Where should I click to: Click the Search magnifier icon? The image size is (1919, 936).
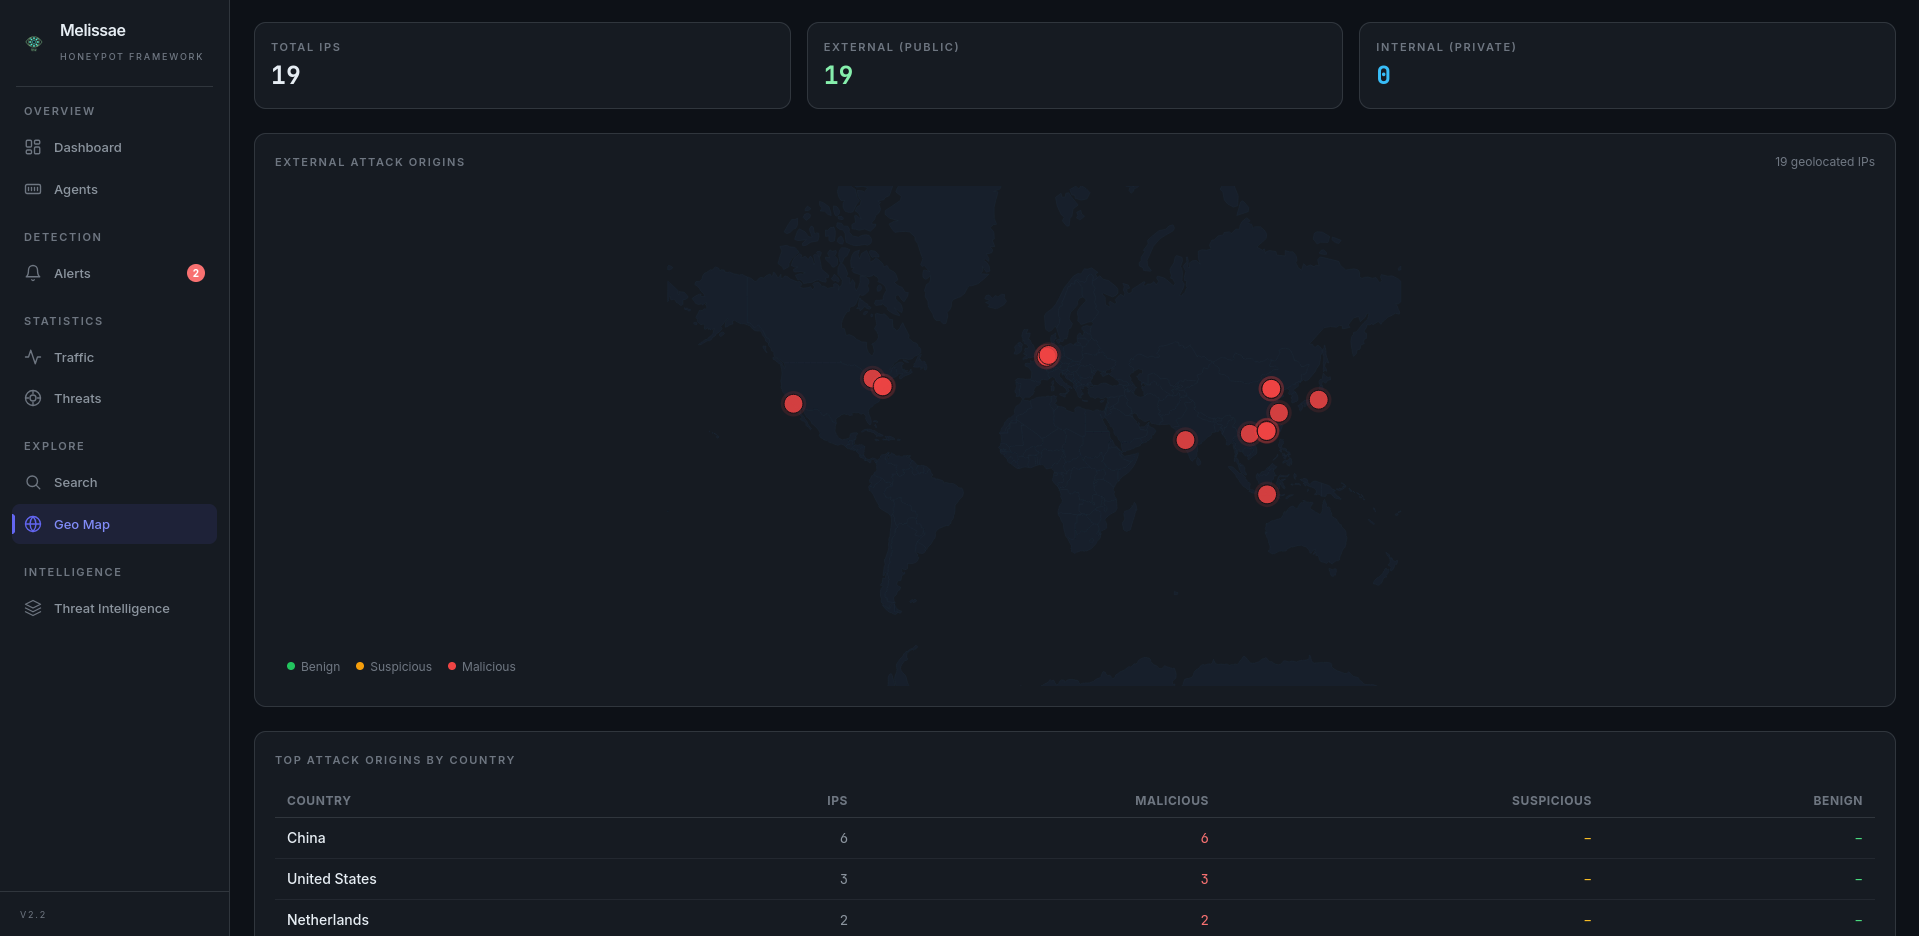33,482
